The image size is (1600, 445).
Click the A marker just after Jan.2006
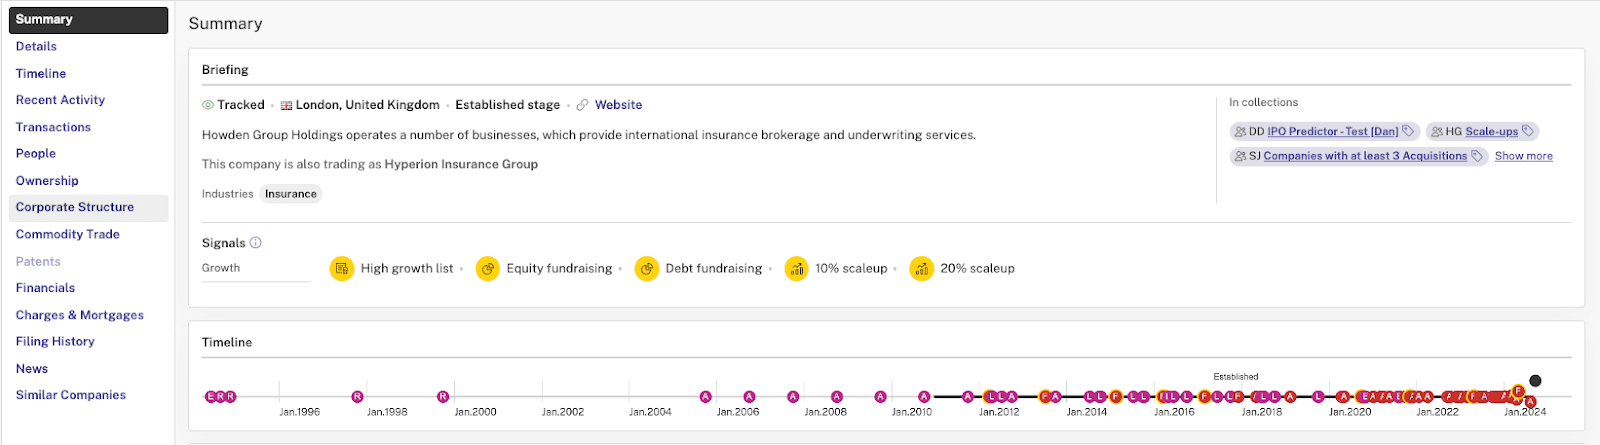coord(750,397)
